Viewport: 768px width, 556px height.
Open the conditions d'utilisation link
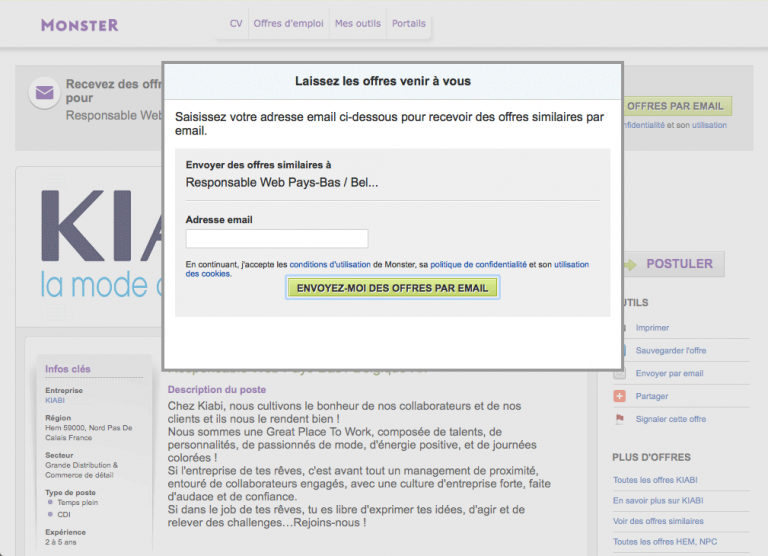[330, 265]
